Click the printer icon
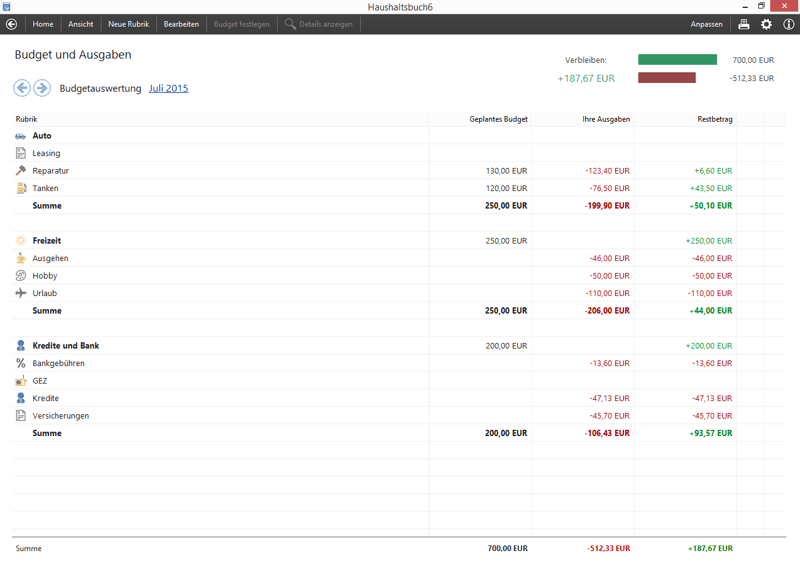800x575 pixels. (x=743, y=24)
